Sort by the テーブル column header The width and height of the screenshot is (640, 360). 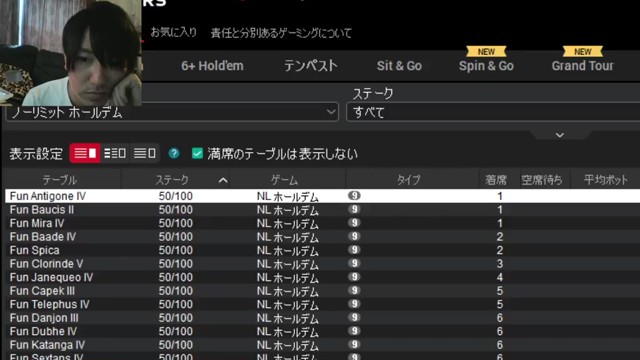click(60, 180)
